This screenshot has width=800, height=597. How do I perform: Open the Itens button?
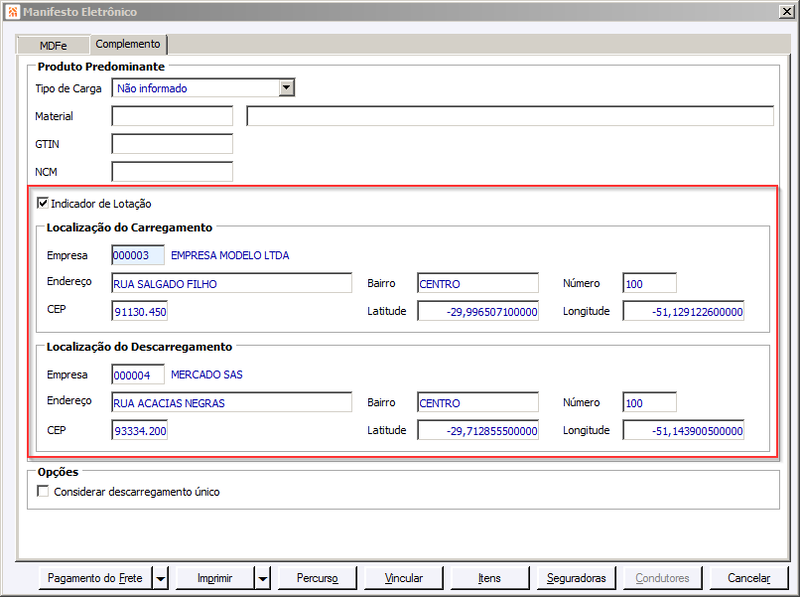[490, 578]
